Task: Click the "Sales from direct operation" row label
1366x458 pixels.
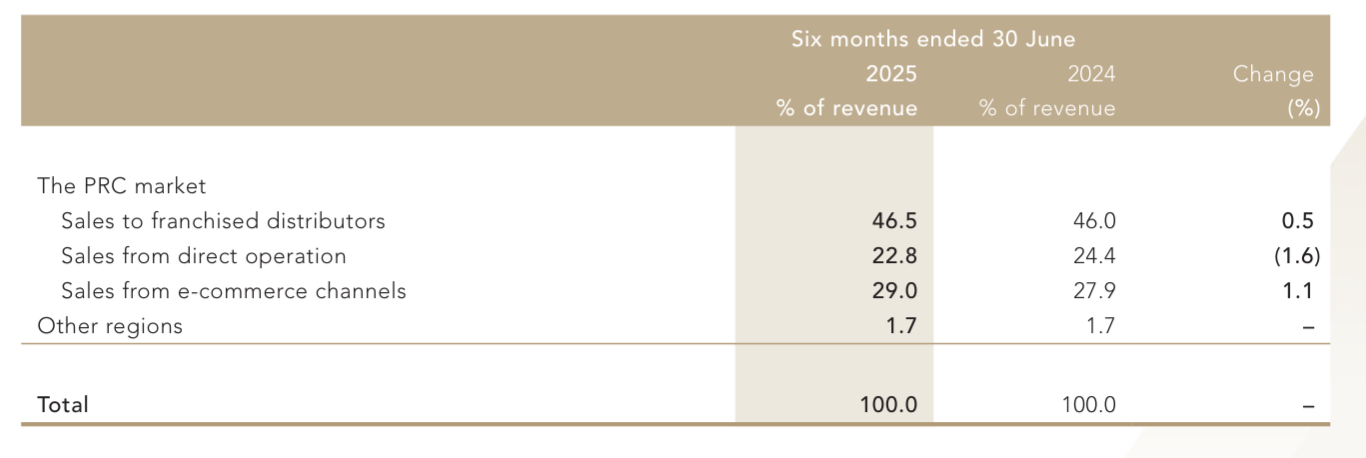Action: pos(203,256)
